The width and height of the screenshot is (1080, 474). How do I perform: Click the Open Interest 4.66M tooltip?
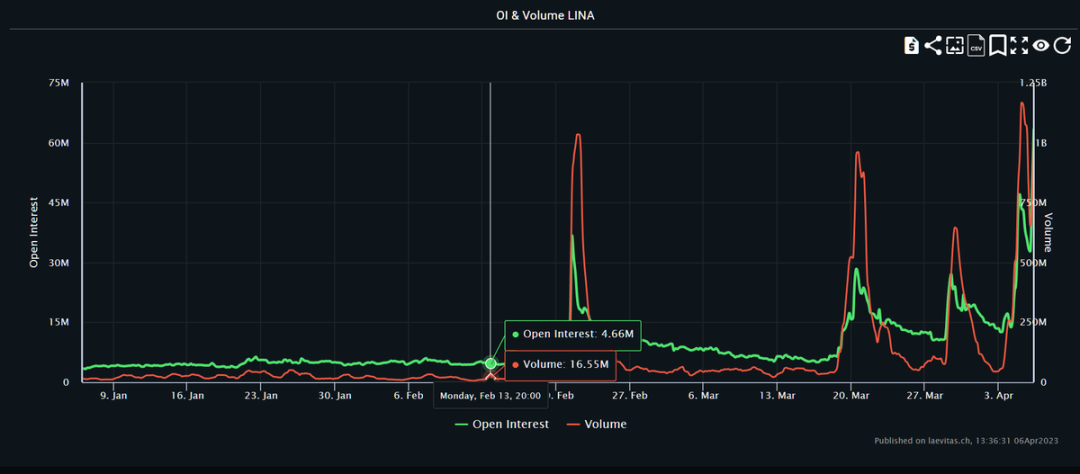tap(573, 334)
